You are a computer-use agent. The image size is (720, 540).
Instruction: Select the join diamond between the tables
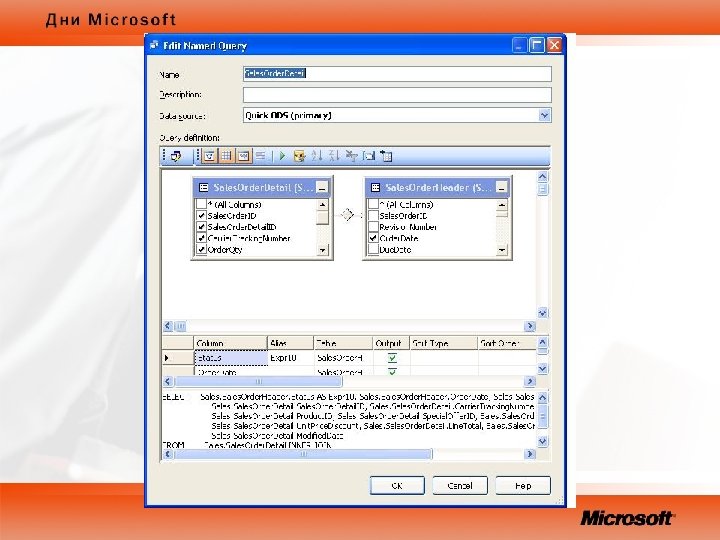click(x=348, y=214)
